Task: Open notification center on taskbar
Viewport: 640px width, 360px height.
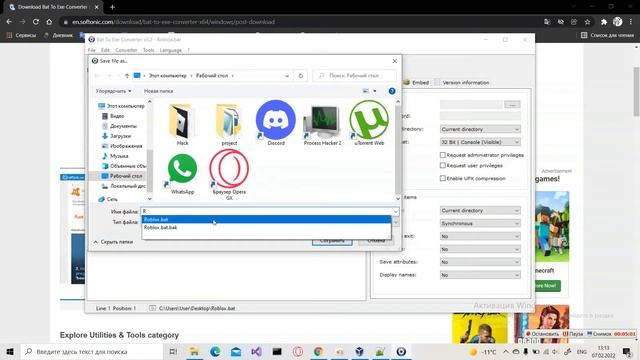Action: point(627,351)
